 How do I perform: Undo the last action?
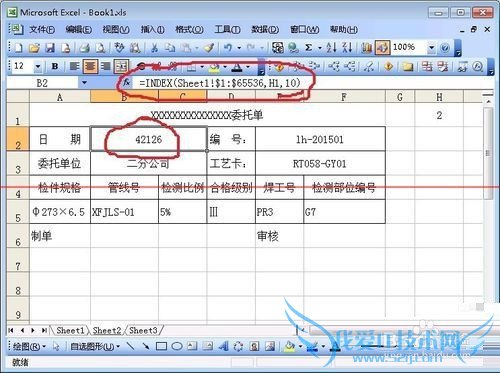coord(228,48)
